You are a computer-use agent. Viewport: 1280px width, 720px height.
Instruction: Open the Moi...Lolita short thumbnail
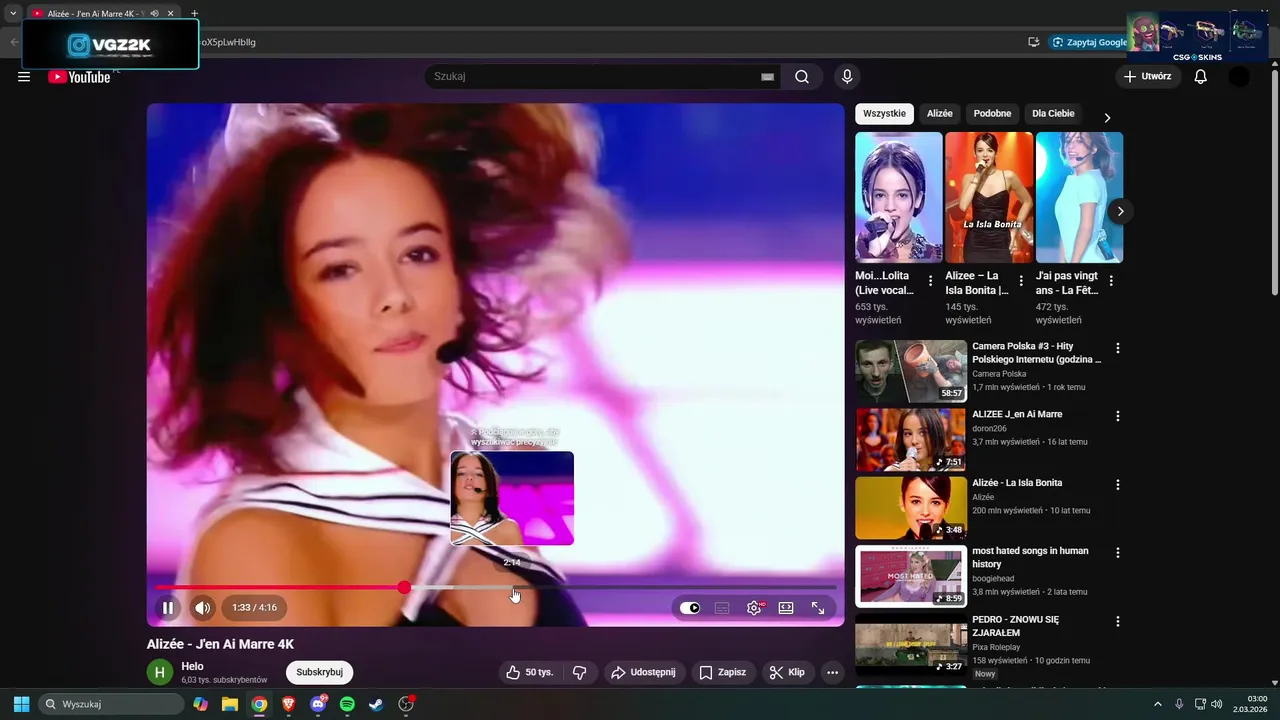click(899, 197)
